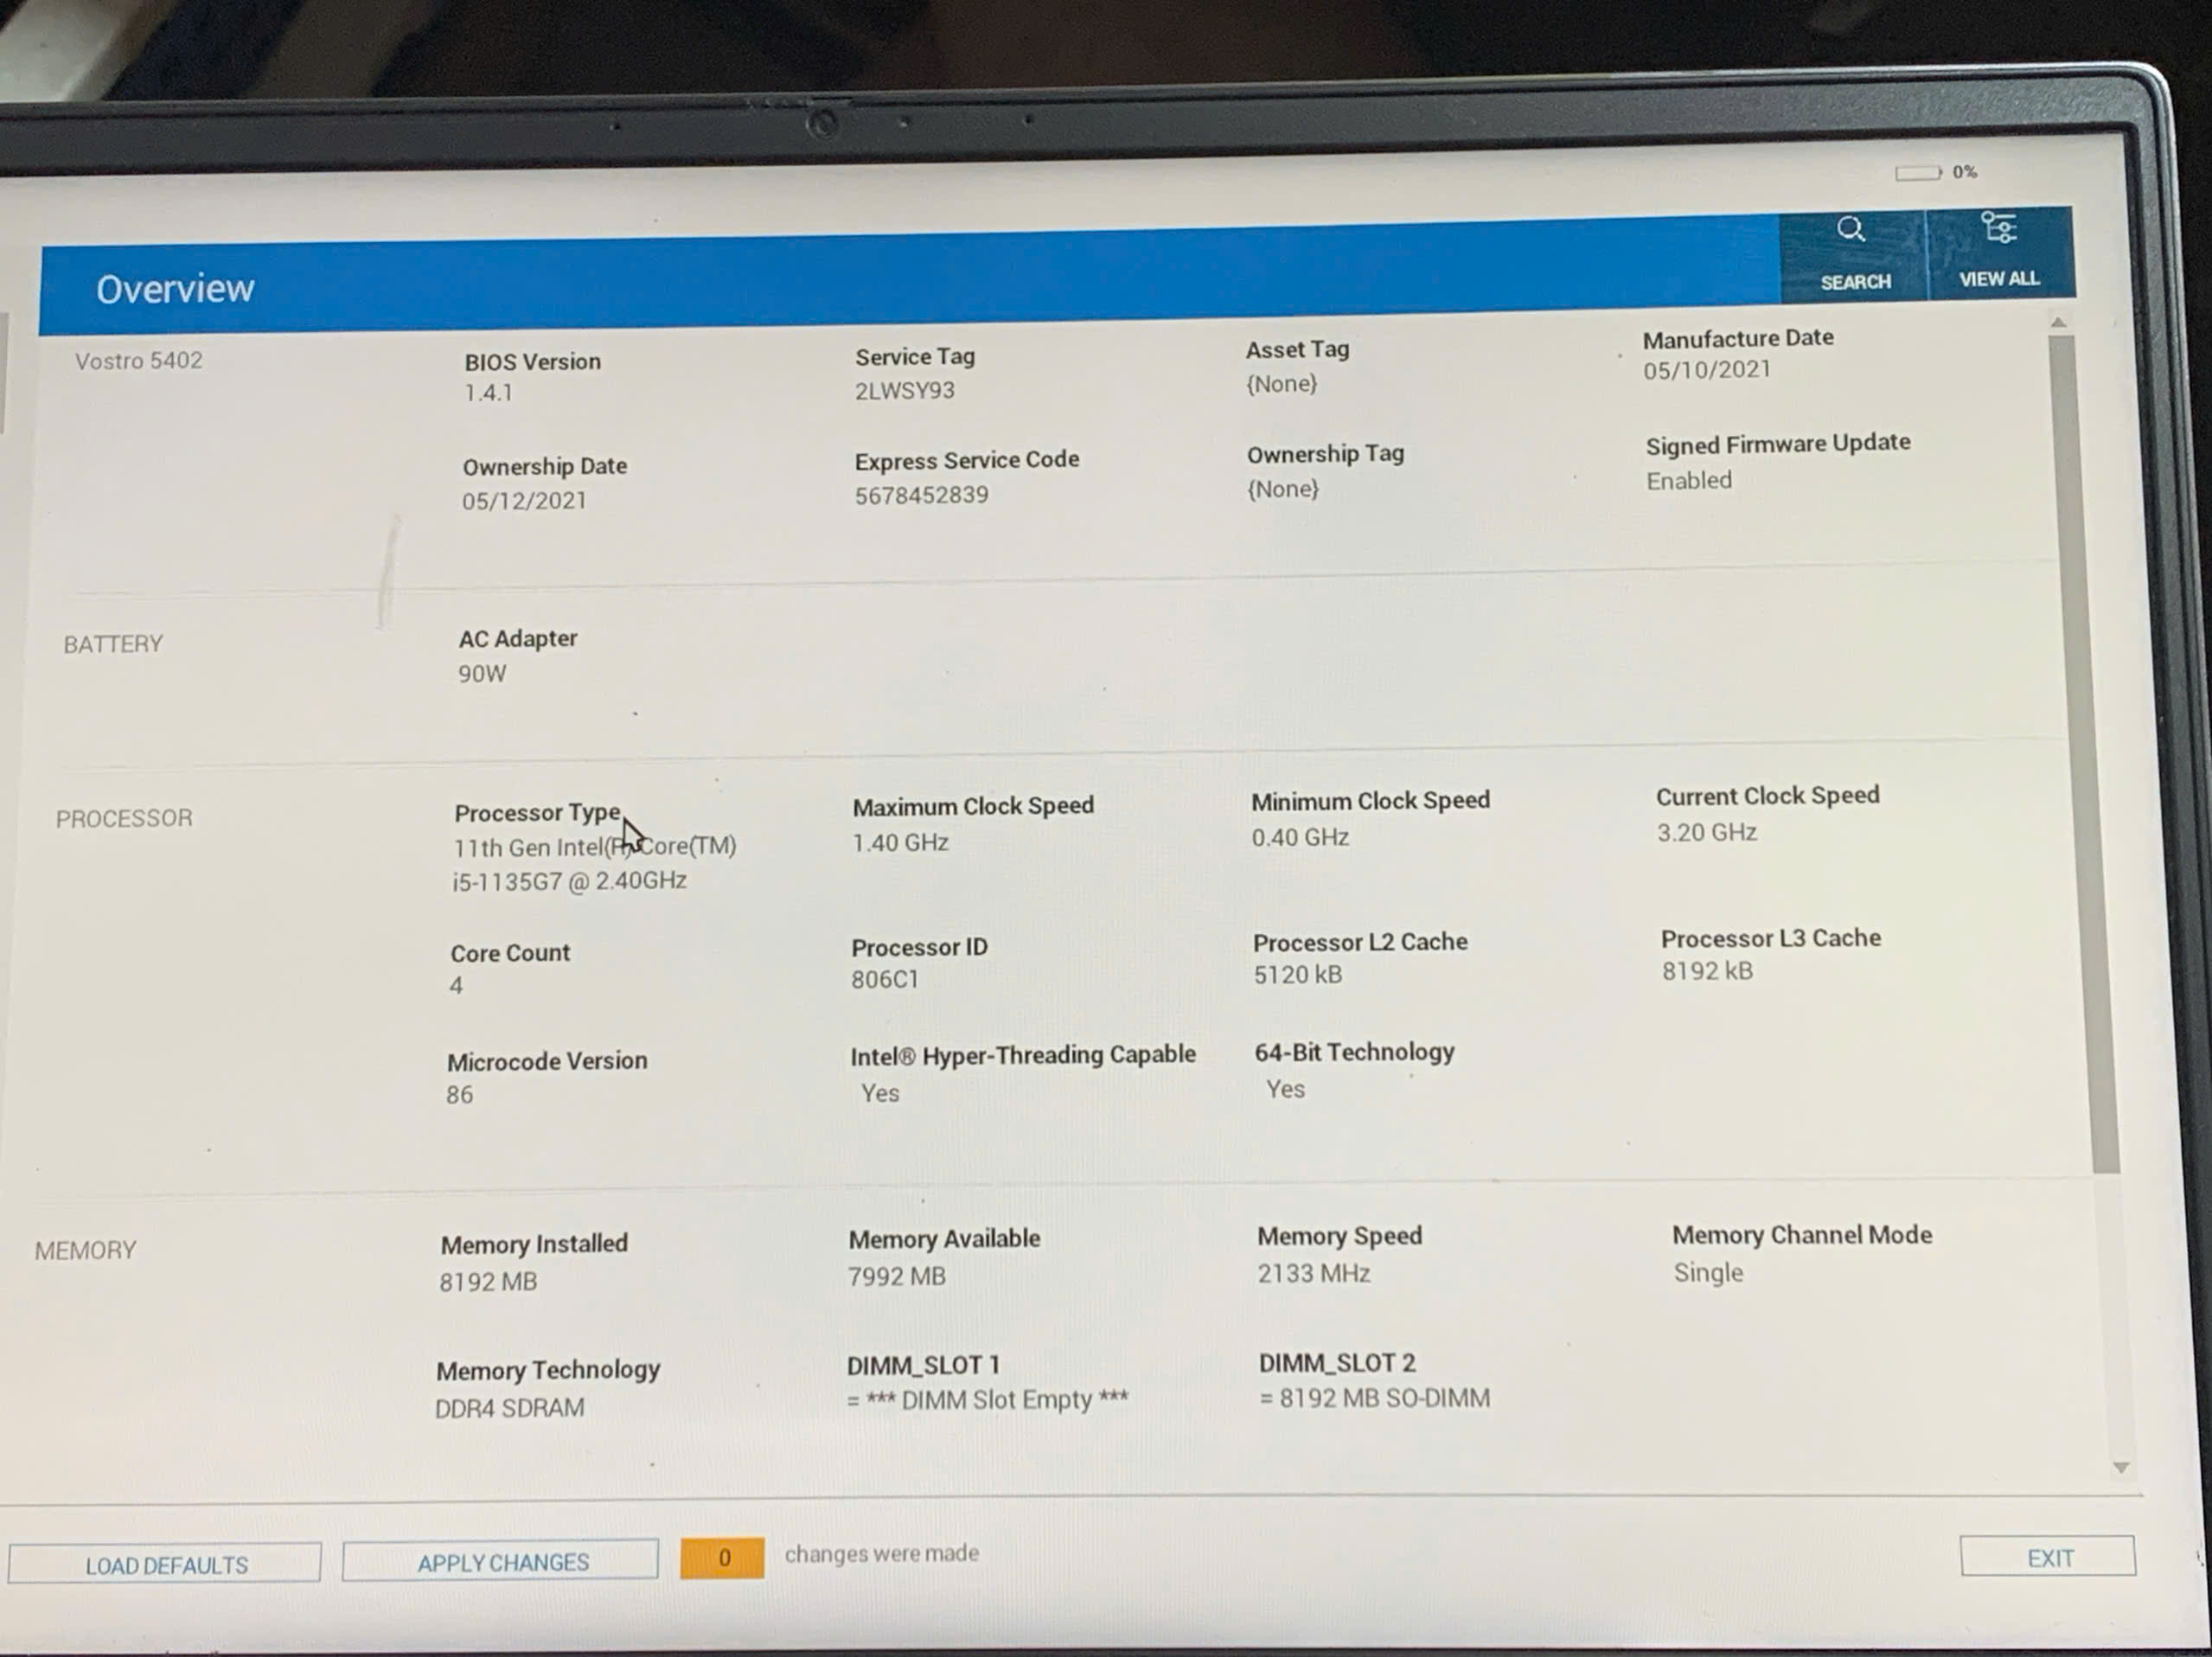Click Ownership Date value 05/12/2021
2212x1657 pixels.
point(524,500)
